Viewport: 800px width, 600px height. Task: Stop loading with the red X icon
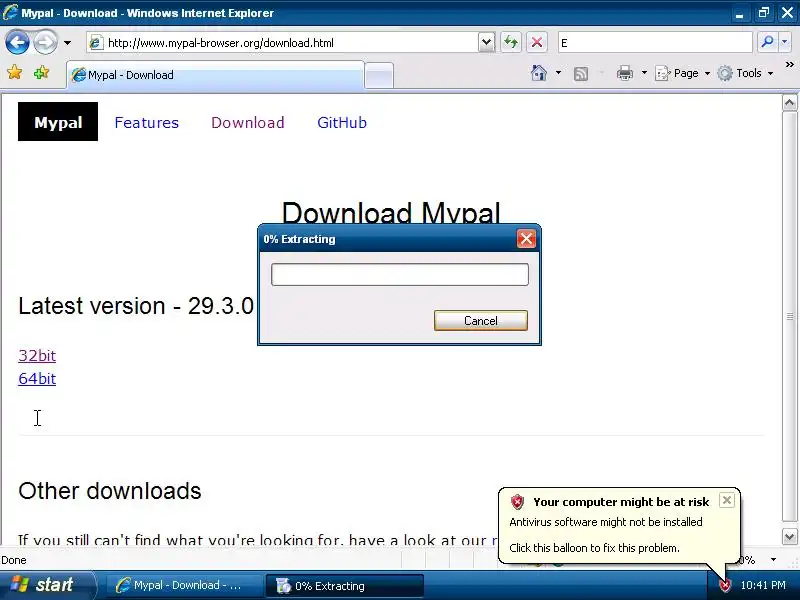pyautogui.click(x=537, y=42)
